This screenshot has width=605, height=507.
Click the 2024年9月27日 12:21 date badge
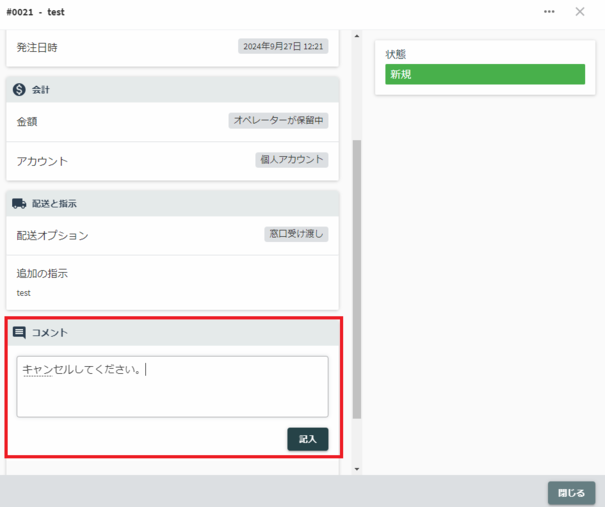click(x=283, y=46)
